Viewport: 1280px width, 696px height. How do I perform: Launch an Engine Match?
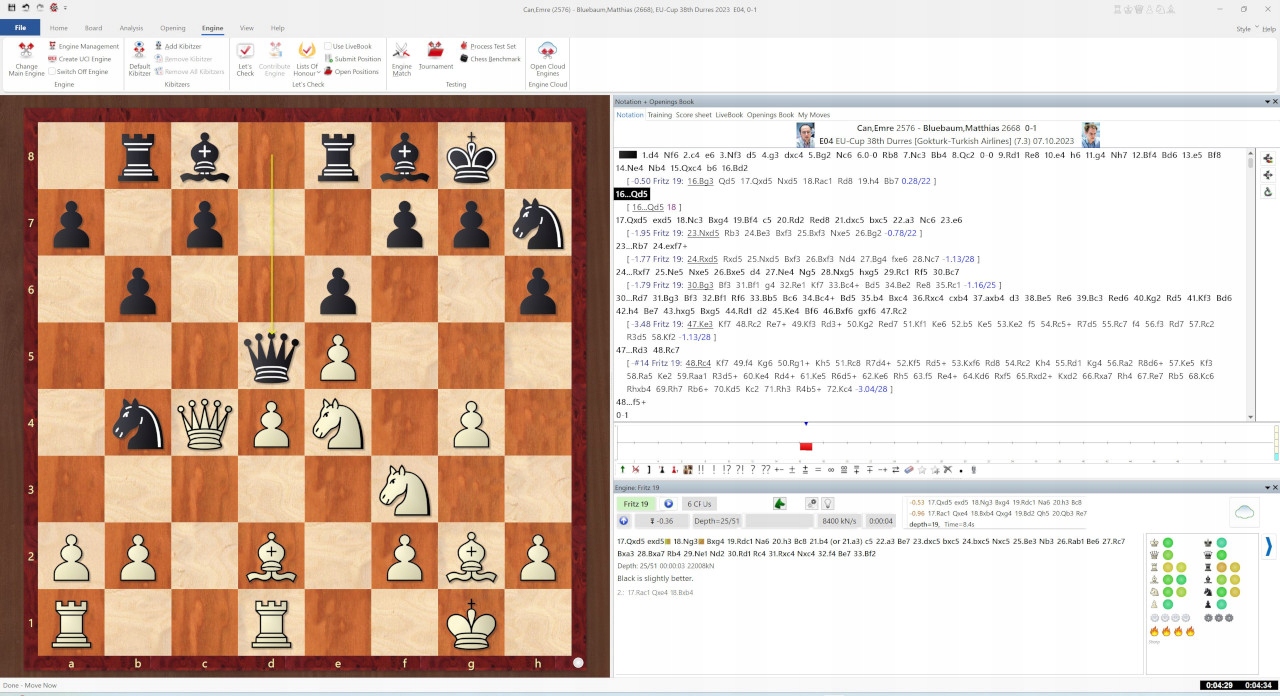pos(401,57)
